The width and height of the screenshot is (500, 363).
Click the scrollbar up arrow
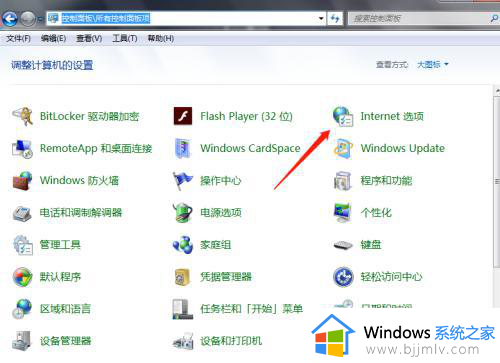[x=497, y=90]
